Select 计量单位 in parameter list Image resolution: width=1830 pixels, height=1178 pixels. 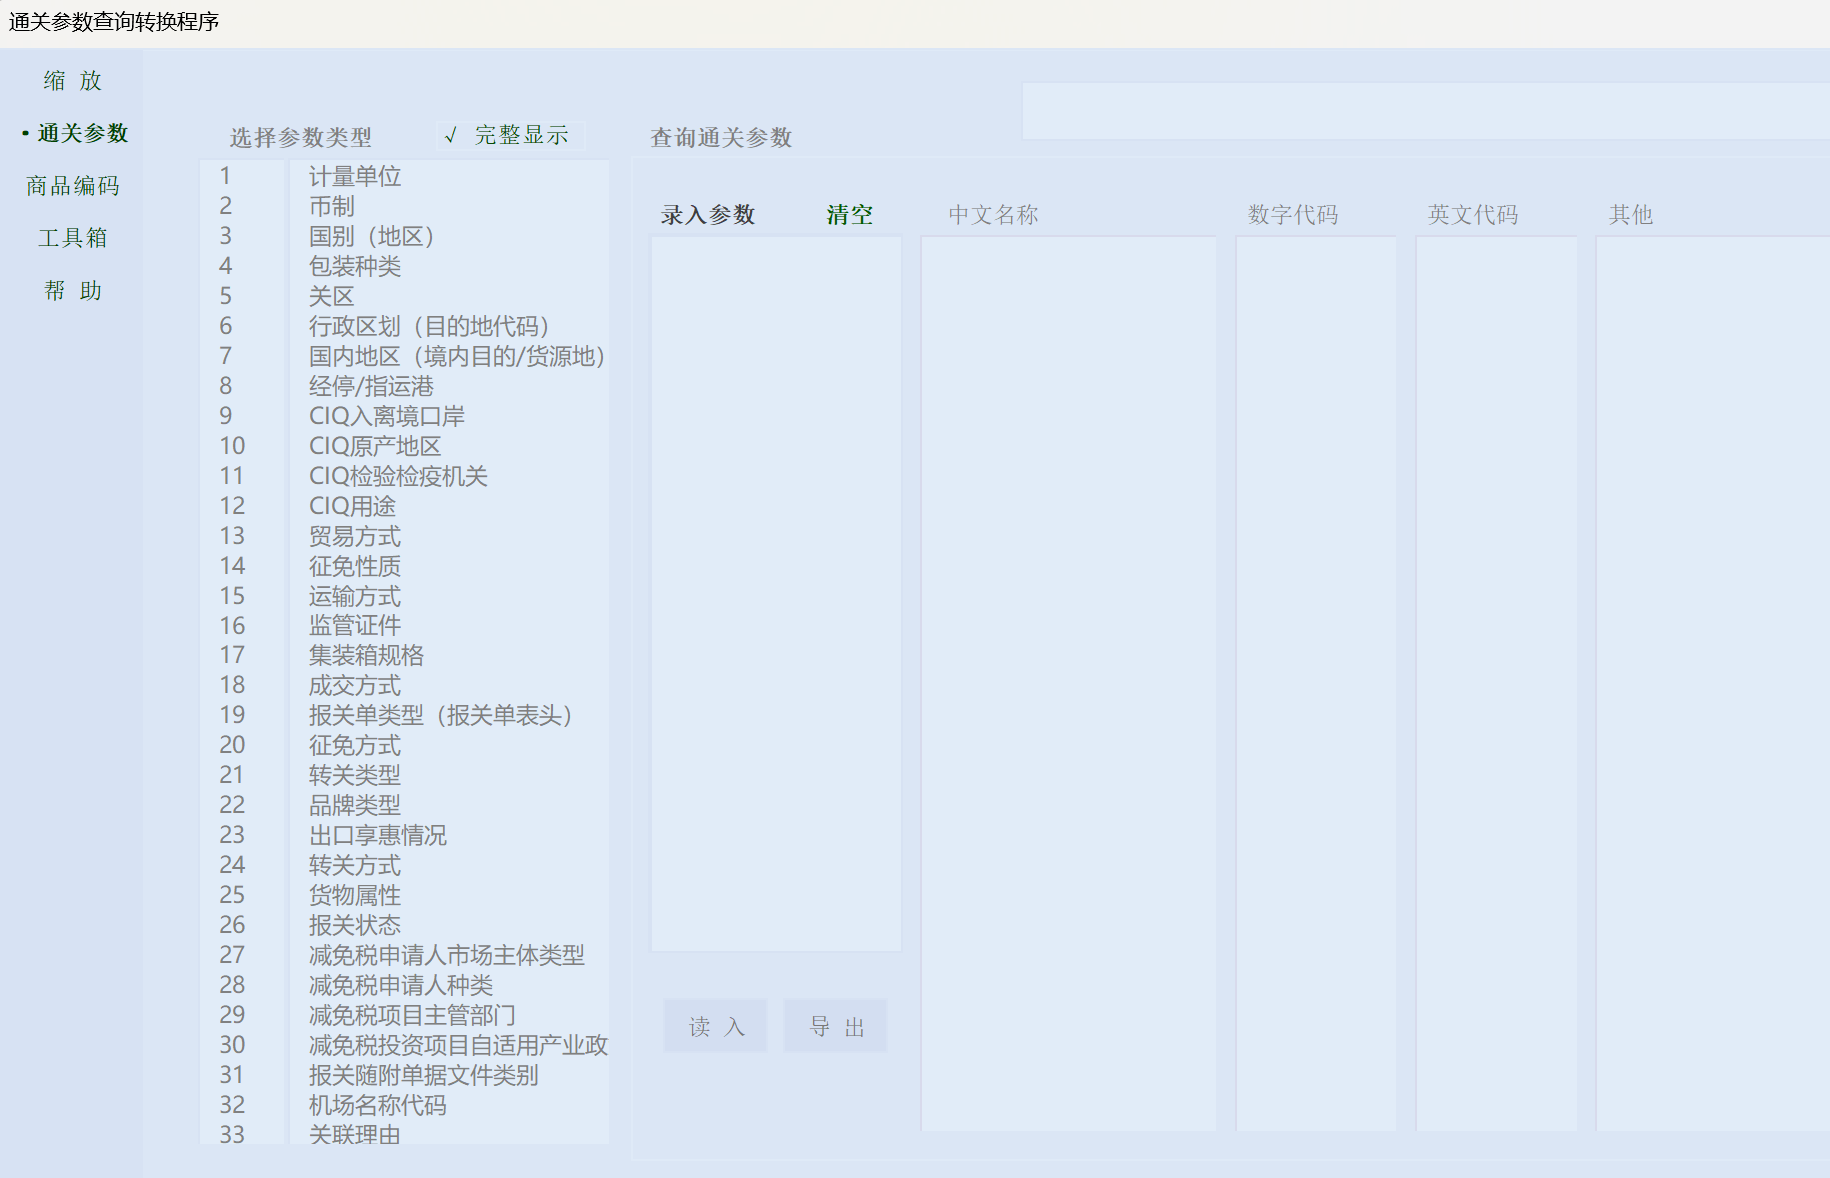click(355, 177)
